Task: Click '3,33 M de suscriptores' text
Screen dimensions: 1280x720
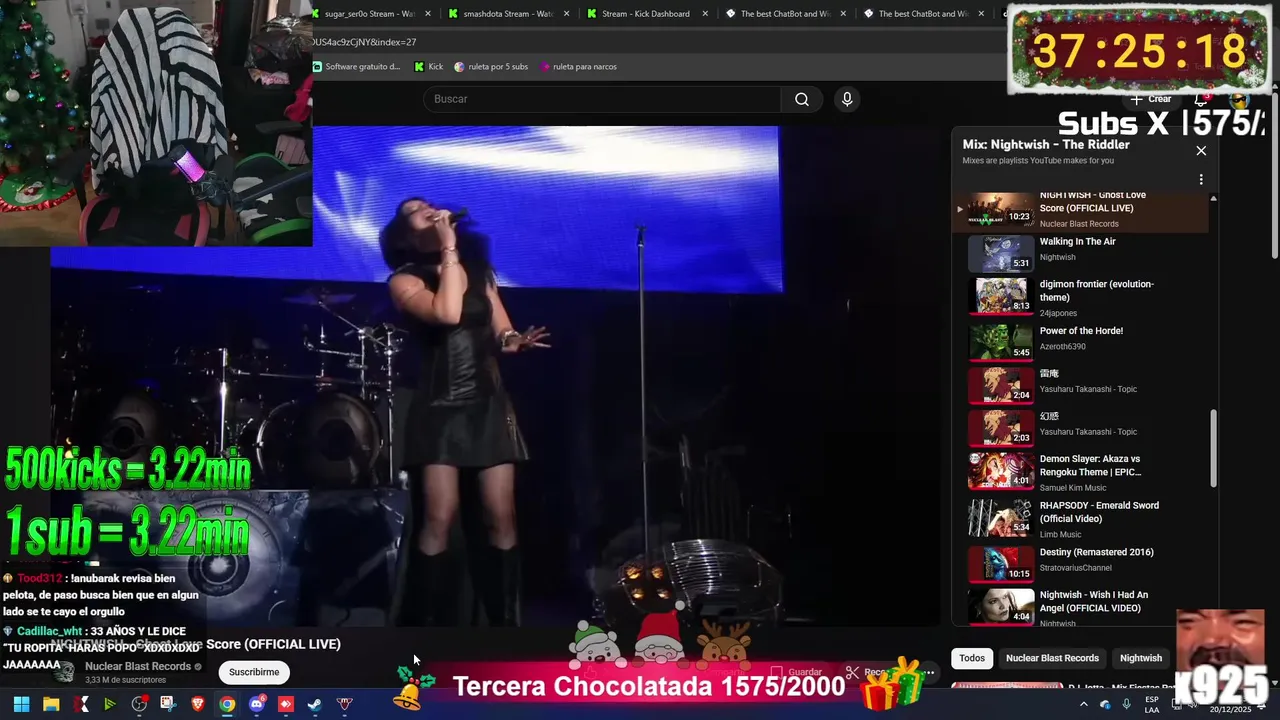Action: pos(126,680)
